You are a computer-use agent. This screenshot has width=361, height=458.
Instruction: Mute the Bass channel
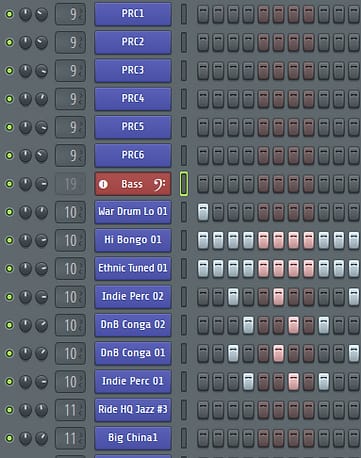(x=10, y=184)
